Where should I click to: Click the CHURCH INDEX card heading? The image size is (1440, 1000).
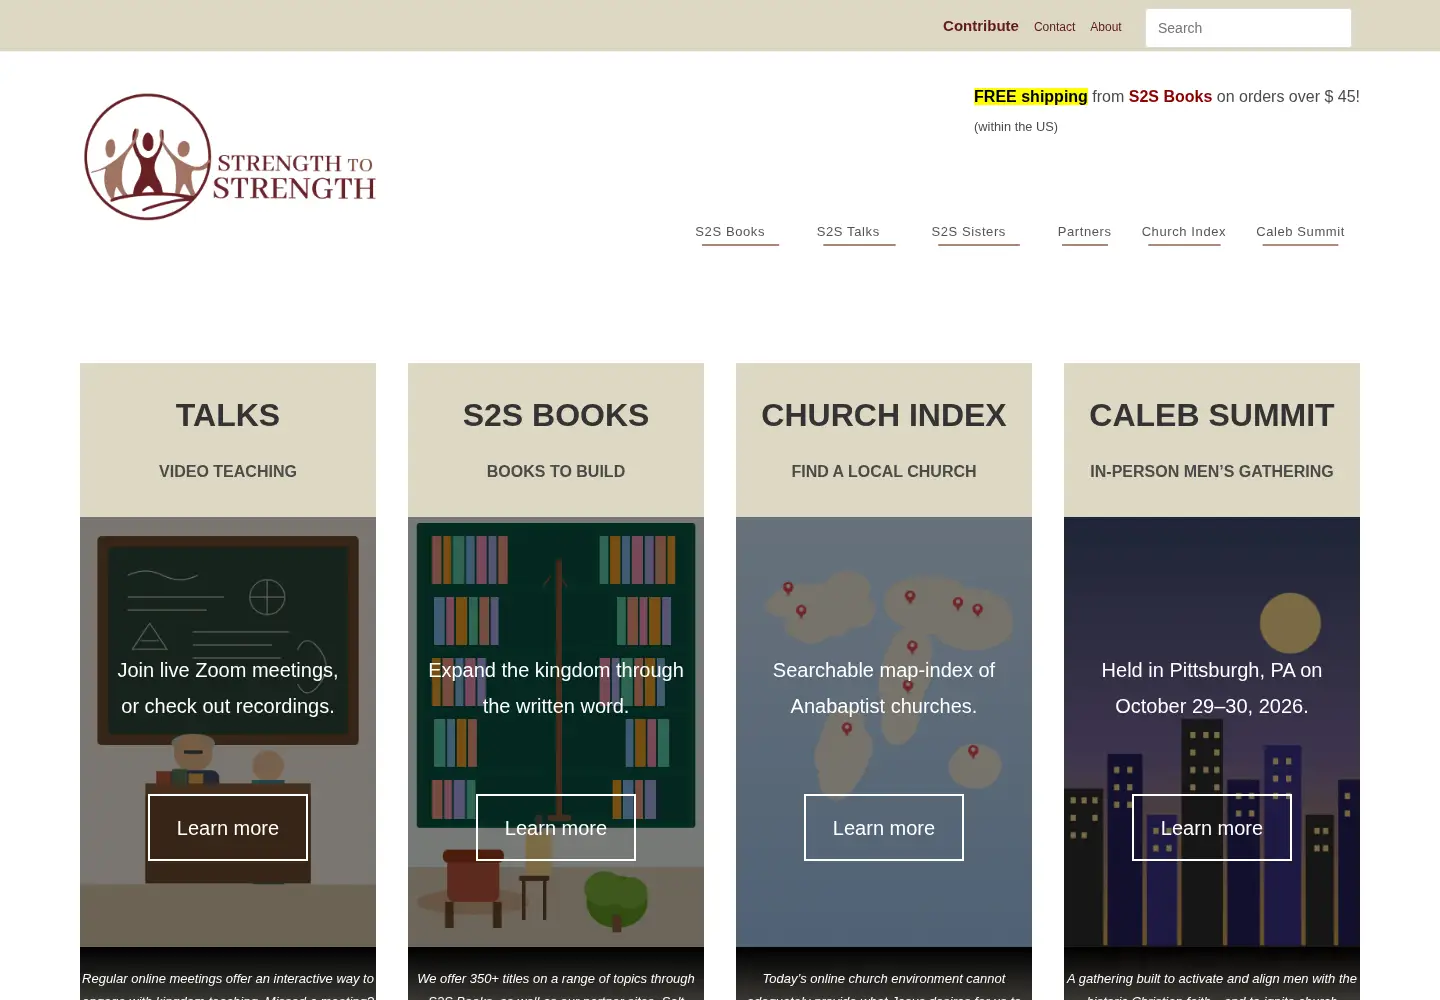click(884, 415)
